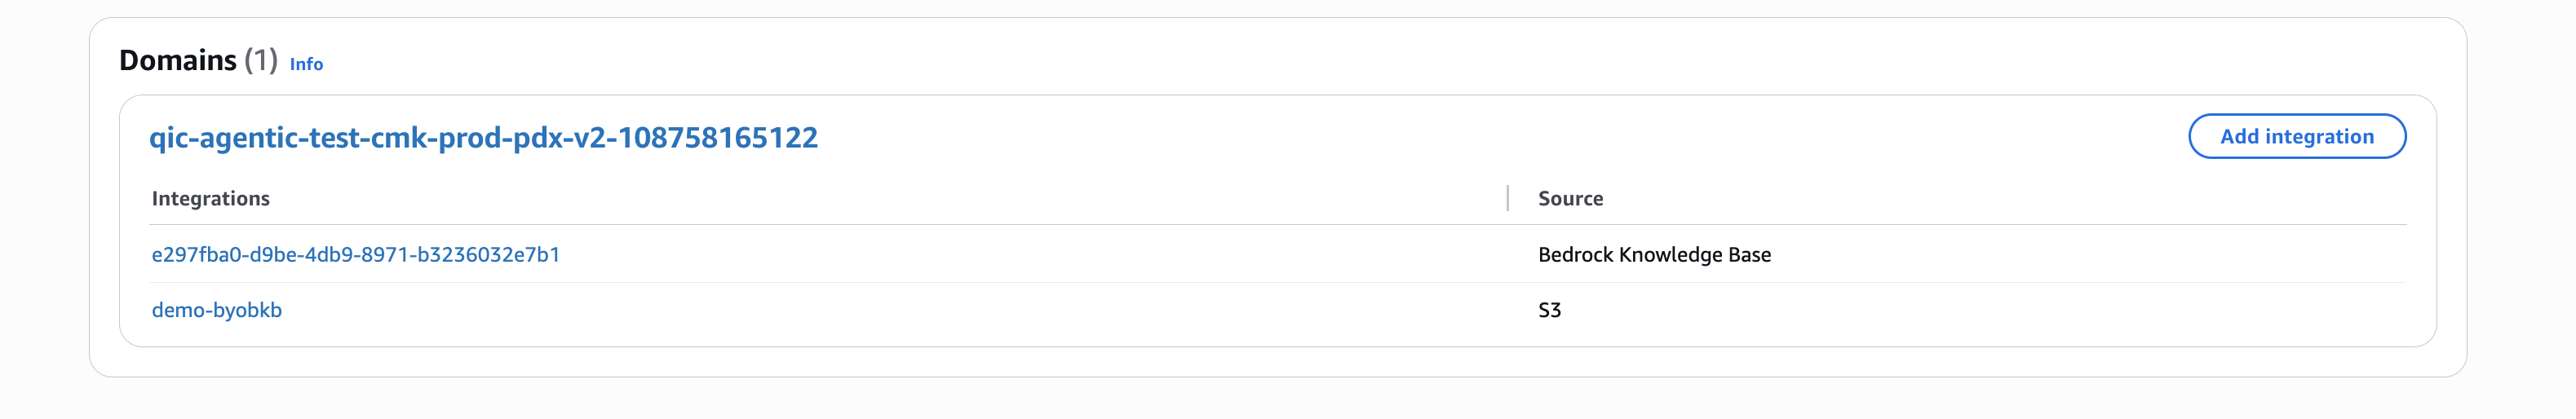
Task: Click the S3 source cell
Action: (x=1549, y=310)
